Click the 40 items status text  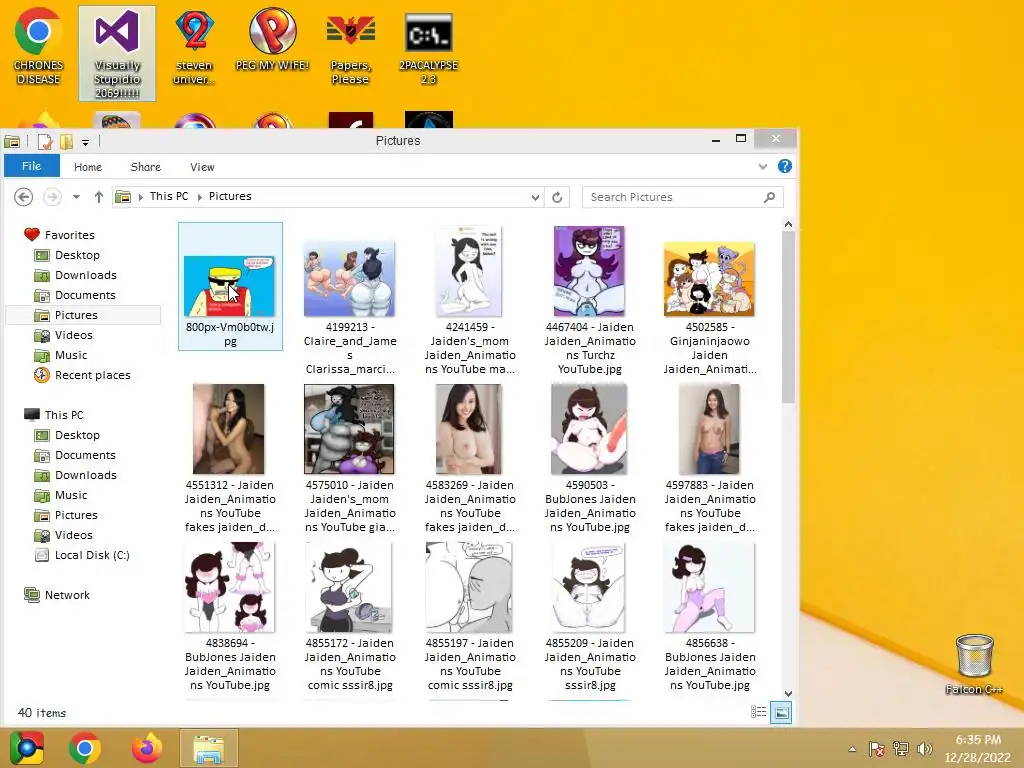point(42,712)
